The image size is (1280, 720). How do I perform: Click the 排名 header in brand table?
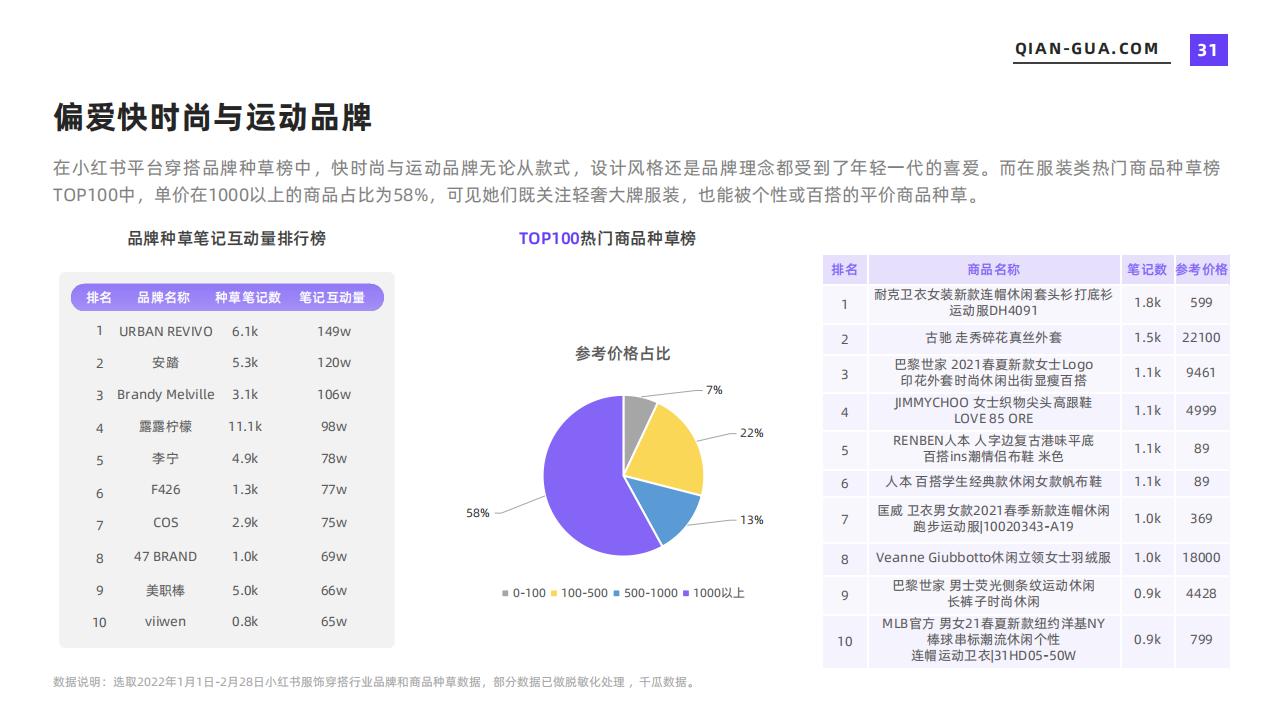99,298
